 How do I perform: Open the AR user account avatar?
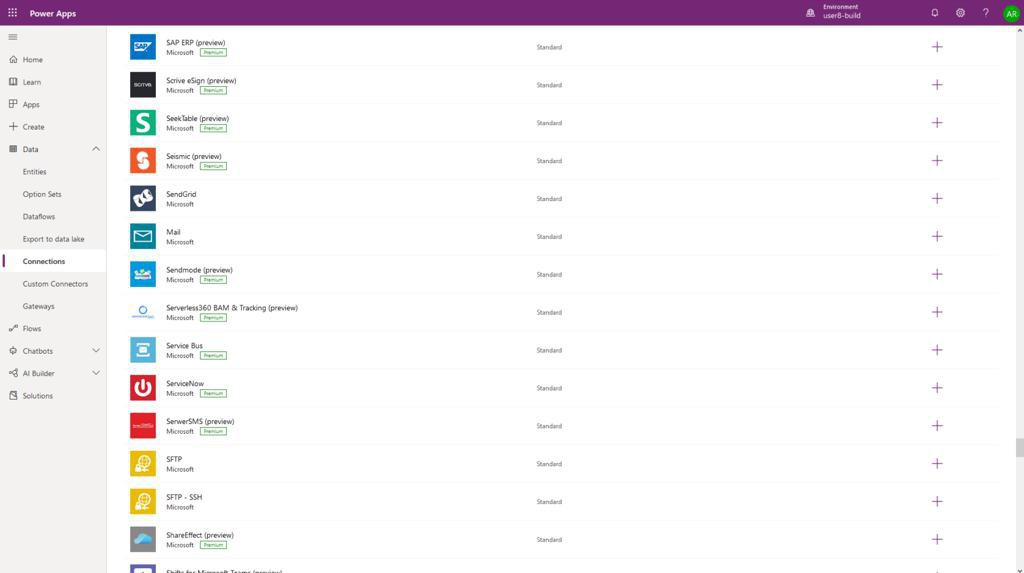[1011, 13]
